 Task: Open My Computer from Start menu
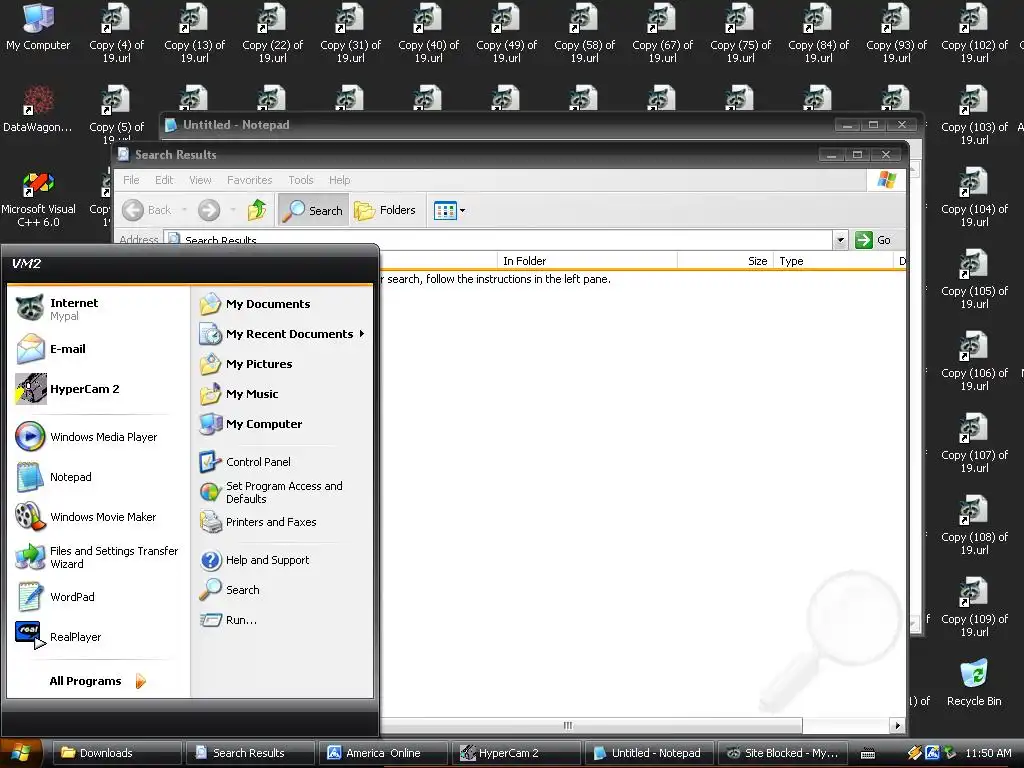click(282, 424)
